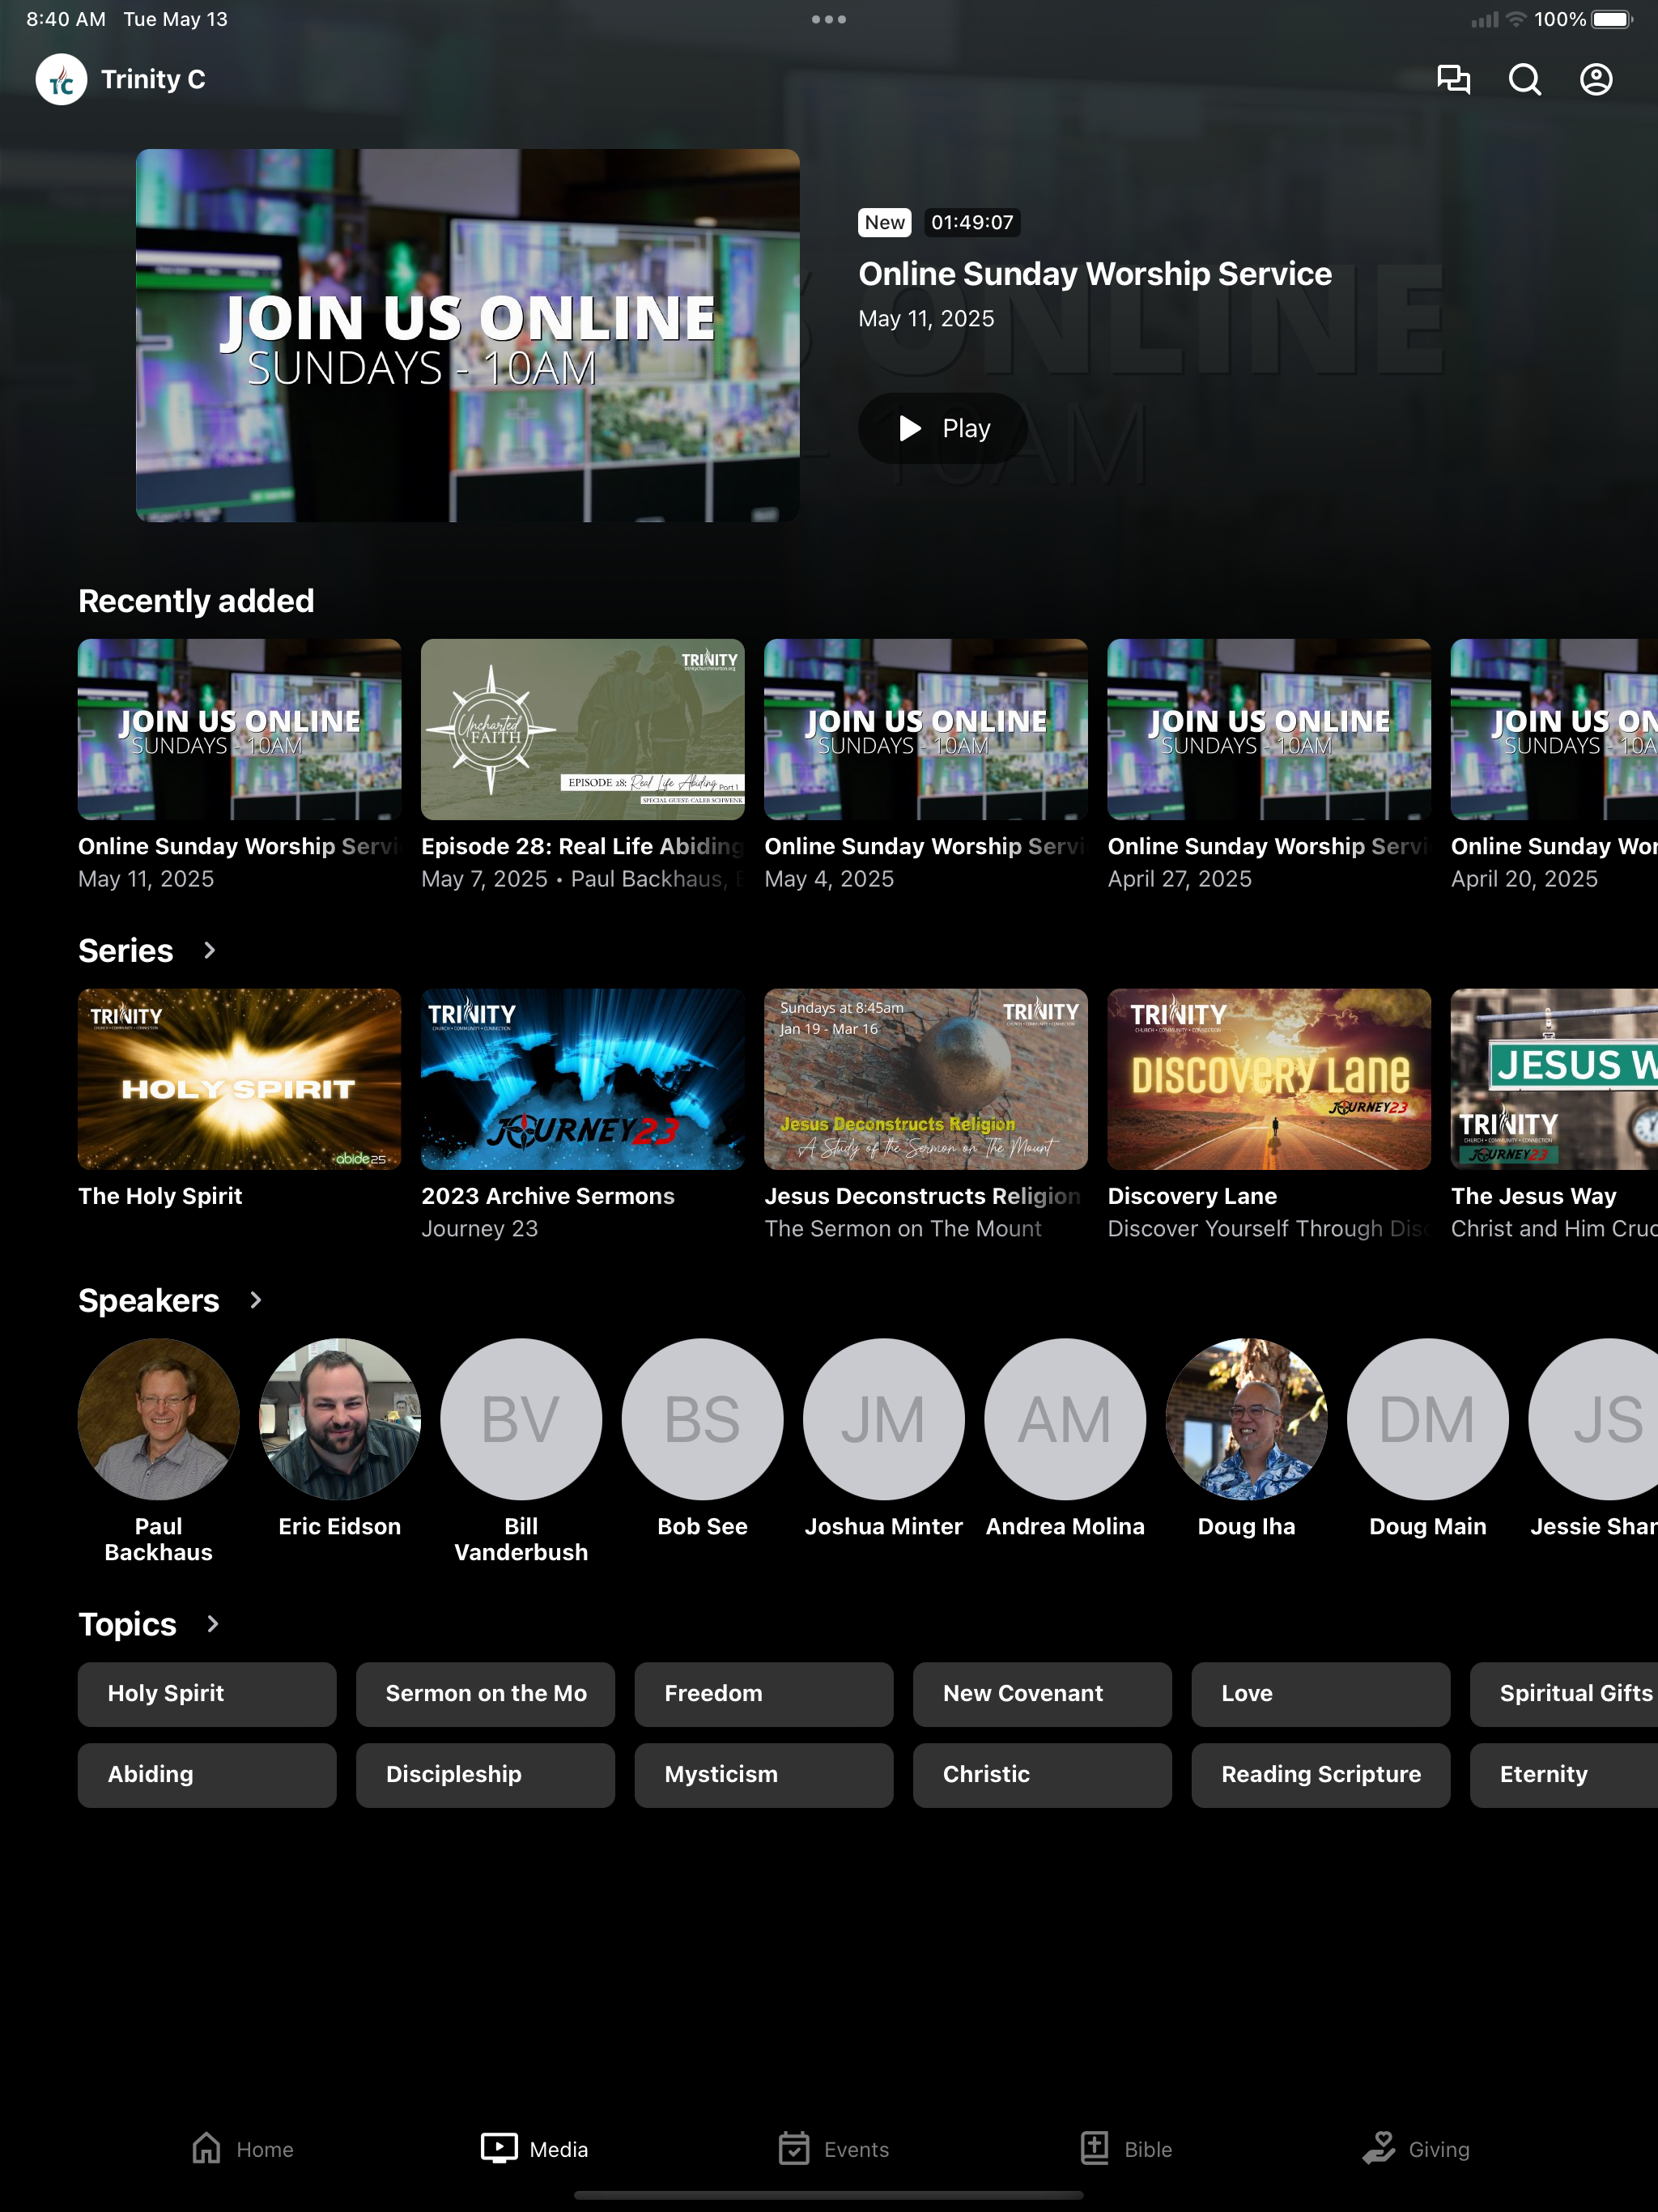Switch to the Giving tab
The width and height of the screenshot is (1658, 2212).
(1416, 2148)
